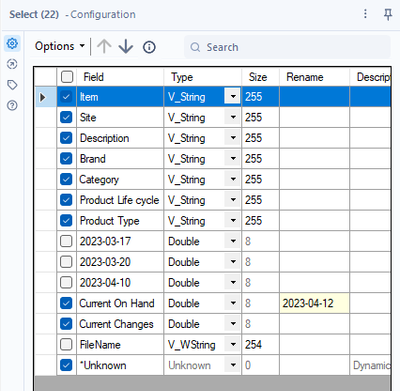The image size is (400, 391).
Task: Uncheck the Category field checkbox
Action: pos(66,179)
